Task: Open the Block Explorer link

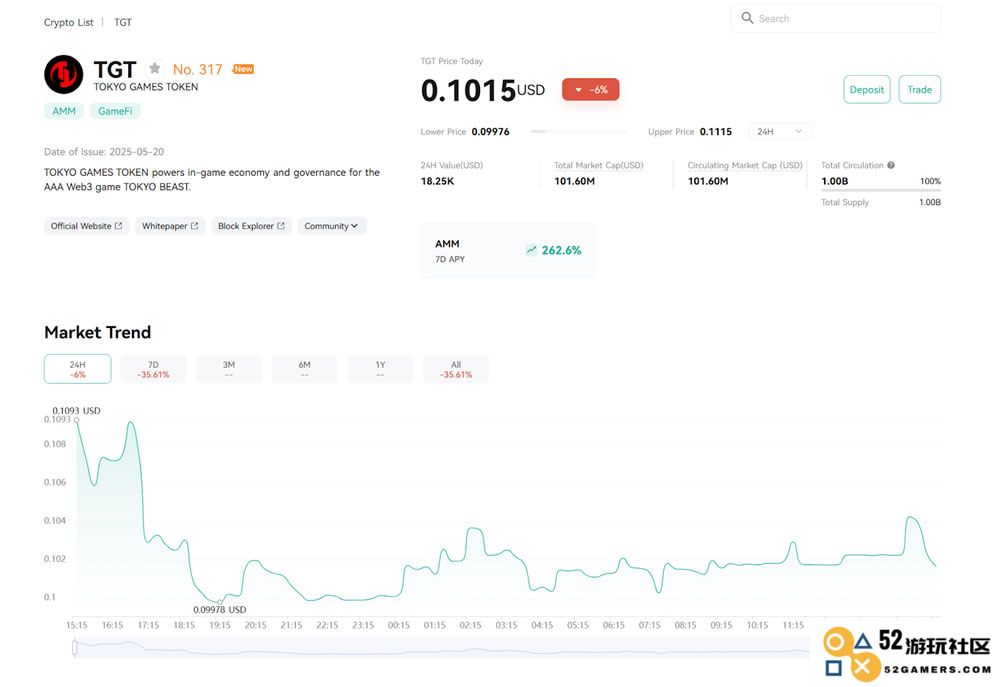Action: pyautogui.click(x=251, y=226)
